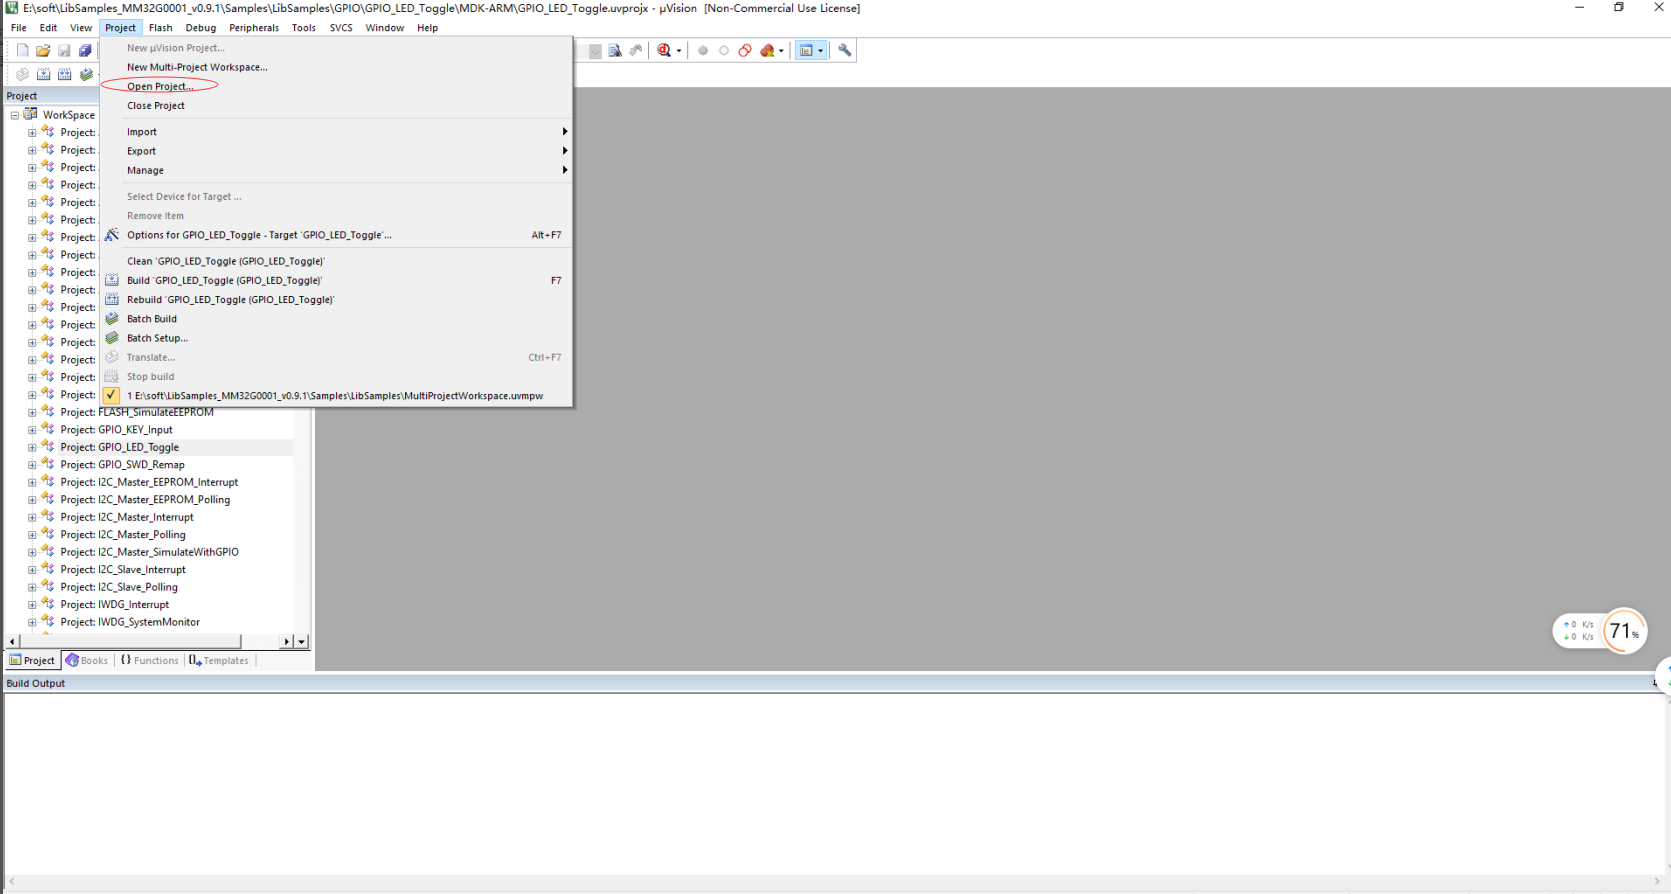The image size is (1671, 894).
Task: Click the project panel horizontal scrollbar thumb
Action: pos(130,641)
